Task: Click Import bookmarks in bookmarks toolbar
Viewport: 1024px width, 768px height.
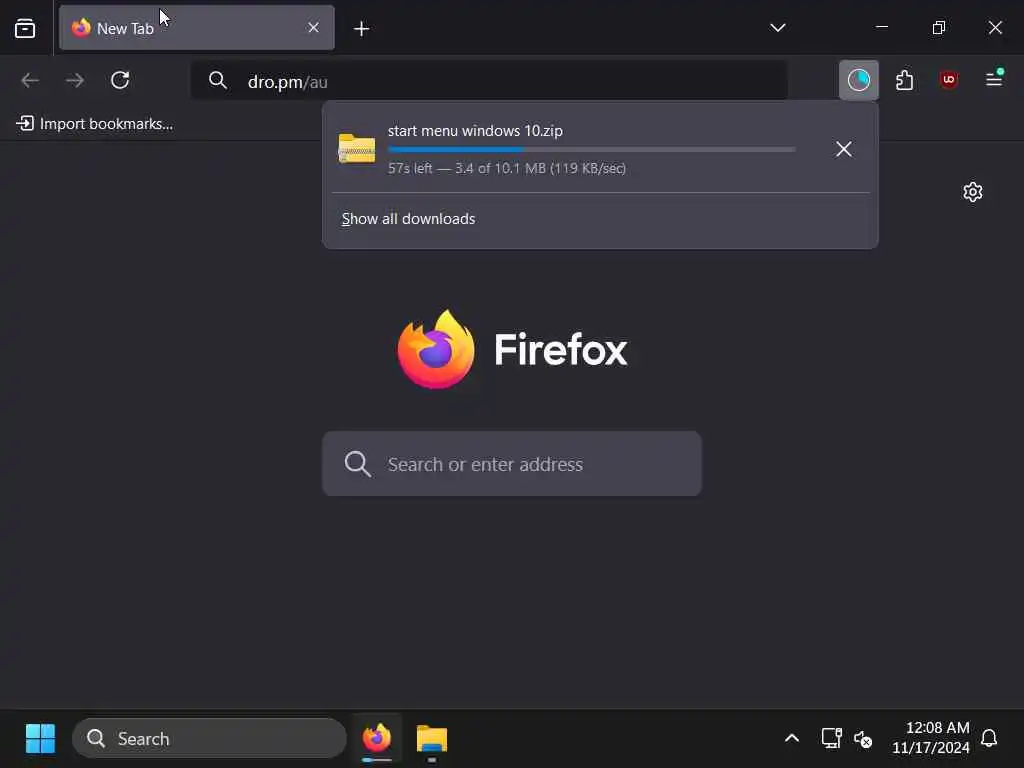Action: [x=95, y=123]
